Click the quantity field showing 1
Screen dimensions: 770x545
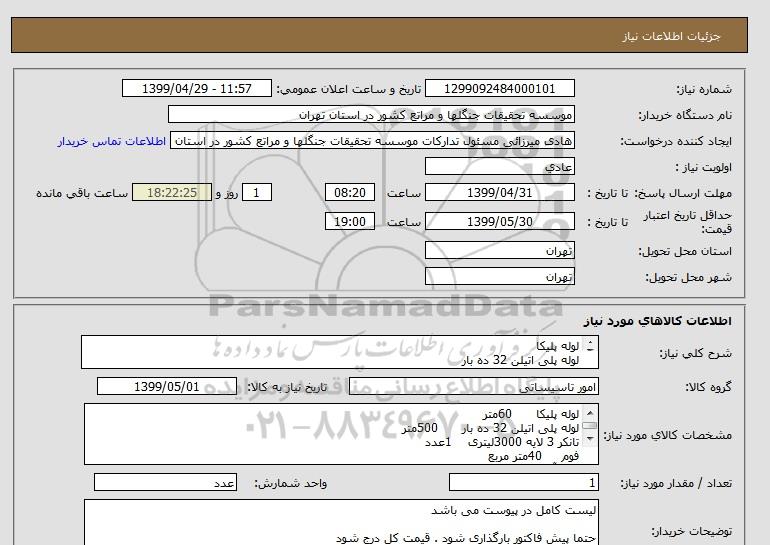pos(523,483)
